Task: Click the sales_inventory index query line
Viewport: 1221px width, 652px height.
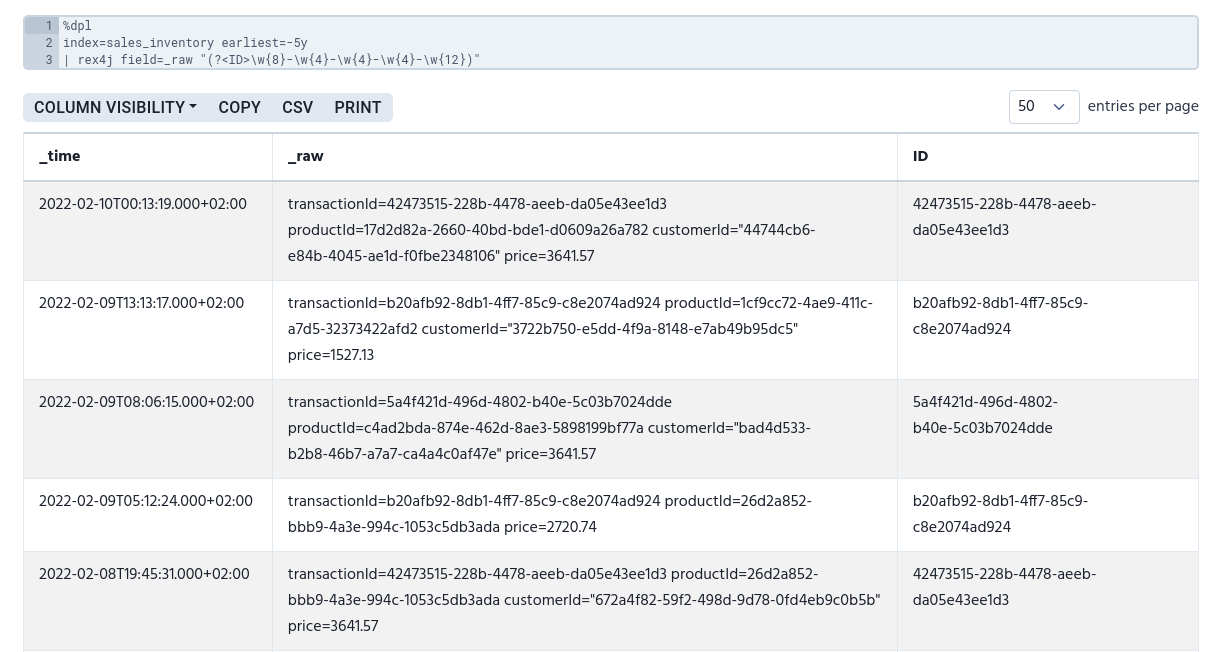Action: pyautogui.click(x=185, y=43)
